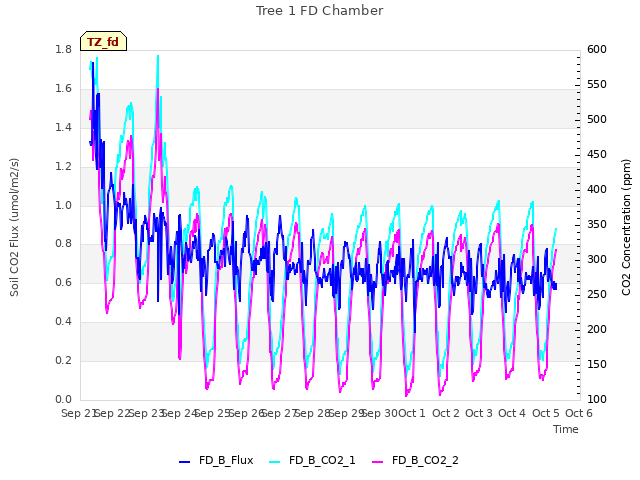Viewport: 640px width, 480px height.
Task: Click the 0.8 left axis tick label
Action: [64, 244]
